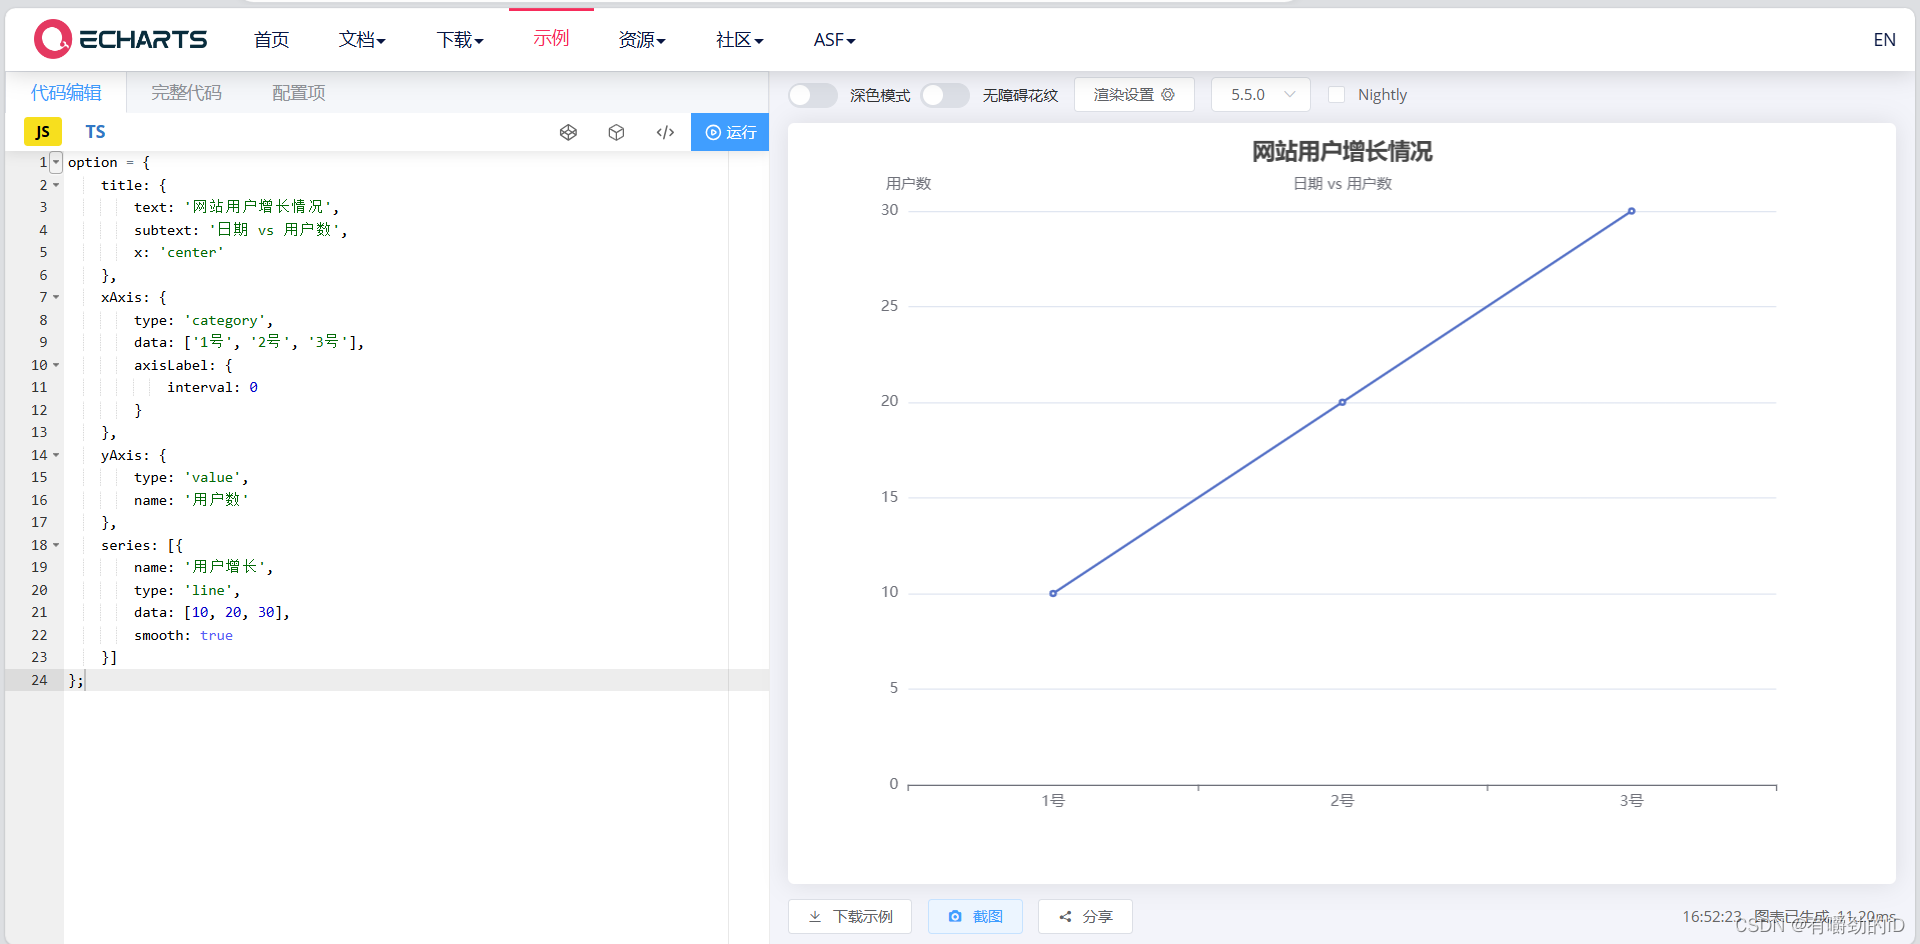Viewport: 1920px width, 944px height.
Task: Click line number 24 in gutter
Action: click(39, 680)
